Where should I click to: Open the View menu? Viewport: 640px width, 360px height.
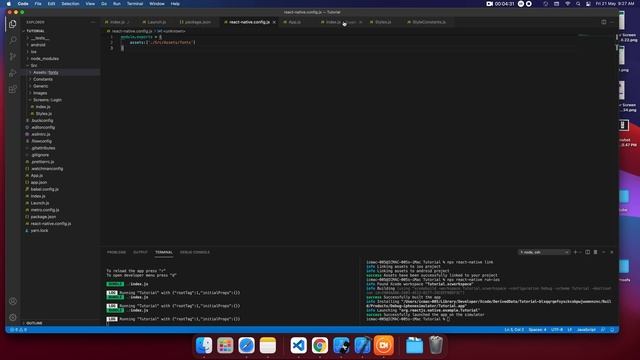click(x=90, y=4)
